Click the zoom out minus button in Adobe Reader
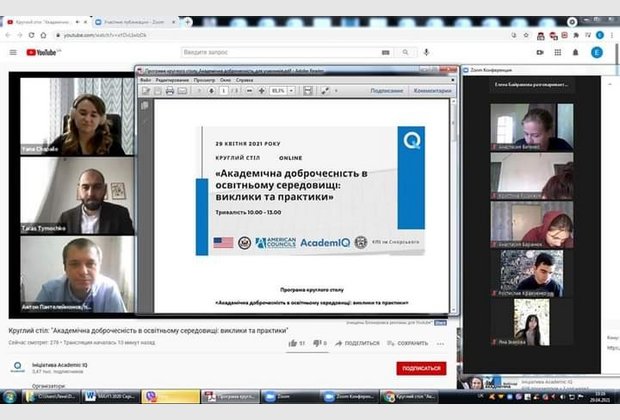The width and height of the screenshot is (620, 420). [x=248, y=91]
